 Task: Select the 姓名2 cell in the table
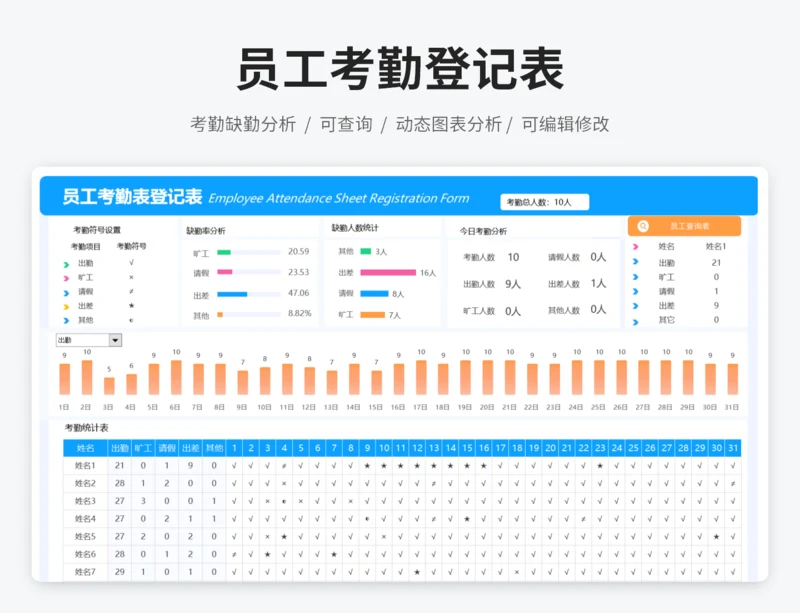[85, 483]
